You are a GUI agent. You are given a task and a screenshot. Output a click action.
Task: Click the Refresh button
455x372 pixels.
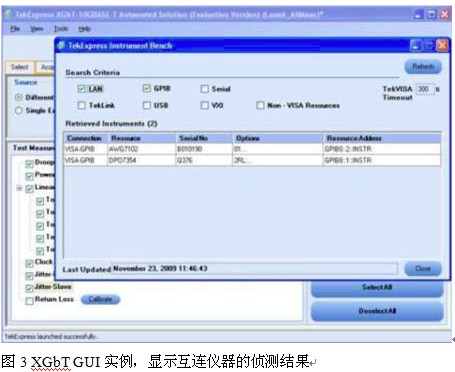(423, 66)
